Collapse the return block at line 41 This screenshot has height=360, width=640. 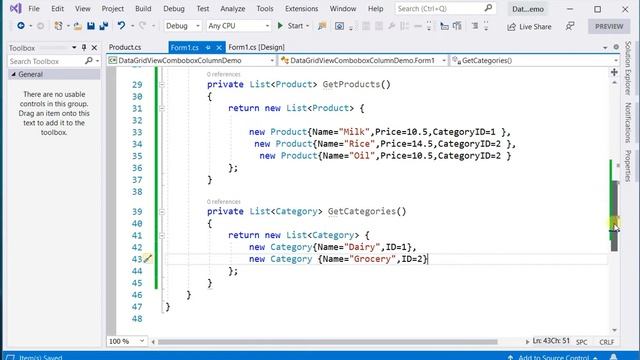162,236
